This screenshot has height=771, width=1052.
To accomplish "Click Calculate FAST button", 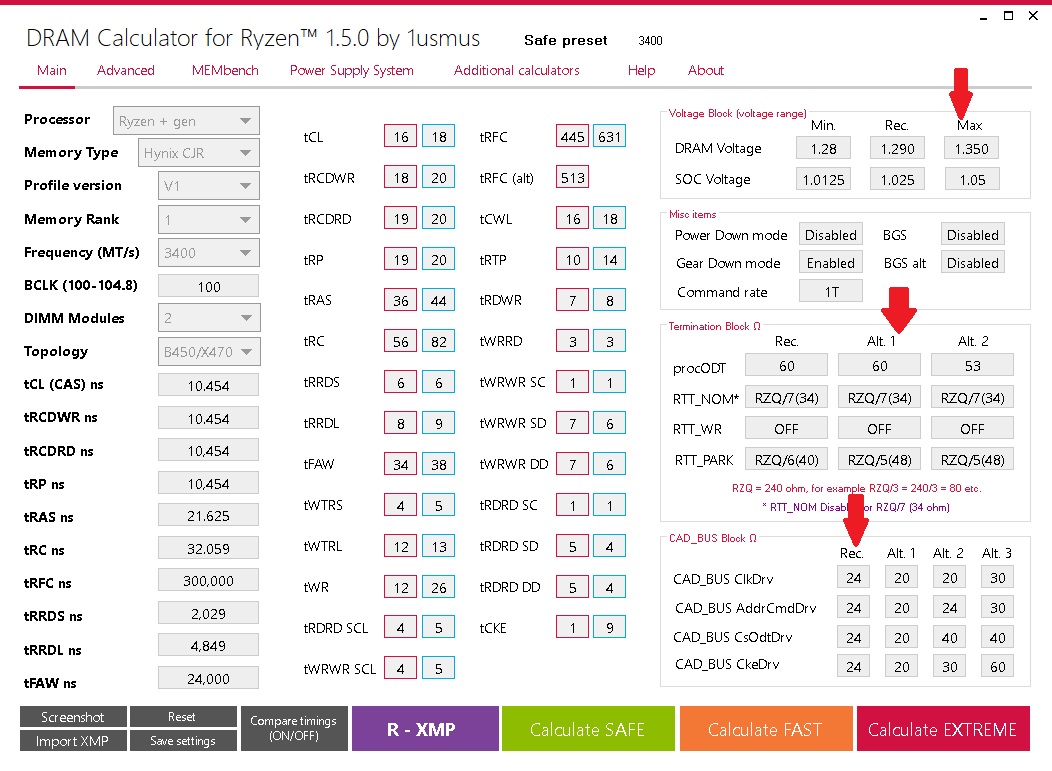I will 766,729.
